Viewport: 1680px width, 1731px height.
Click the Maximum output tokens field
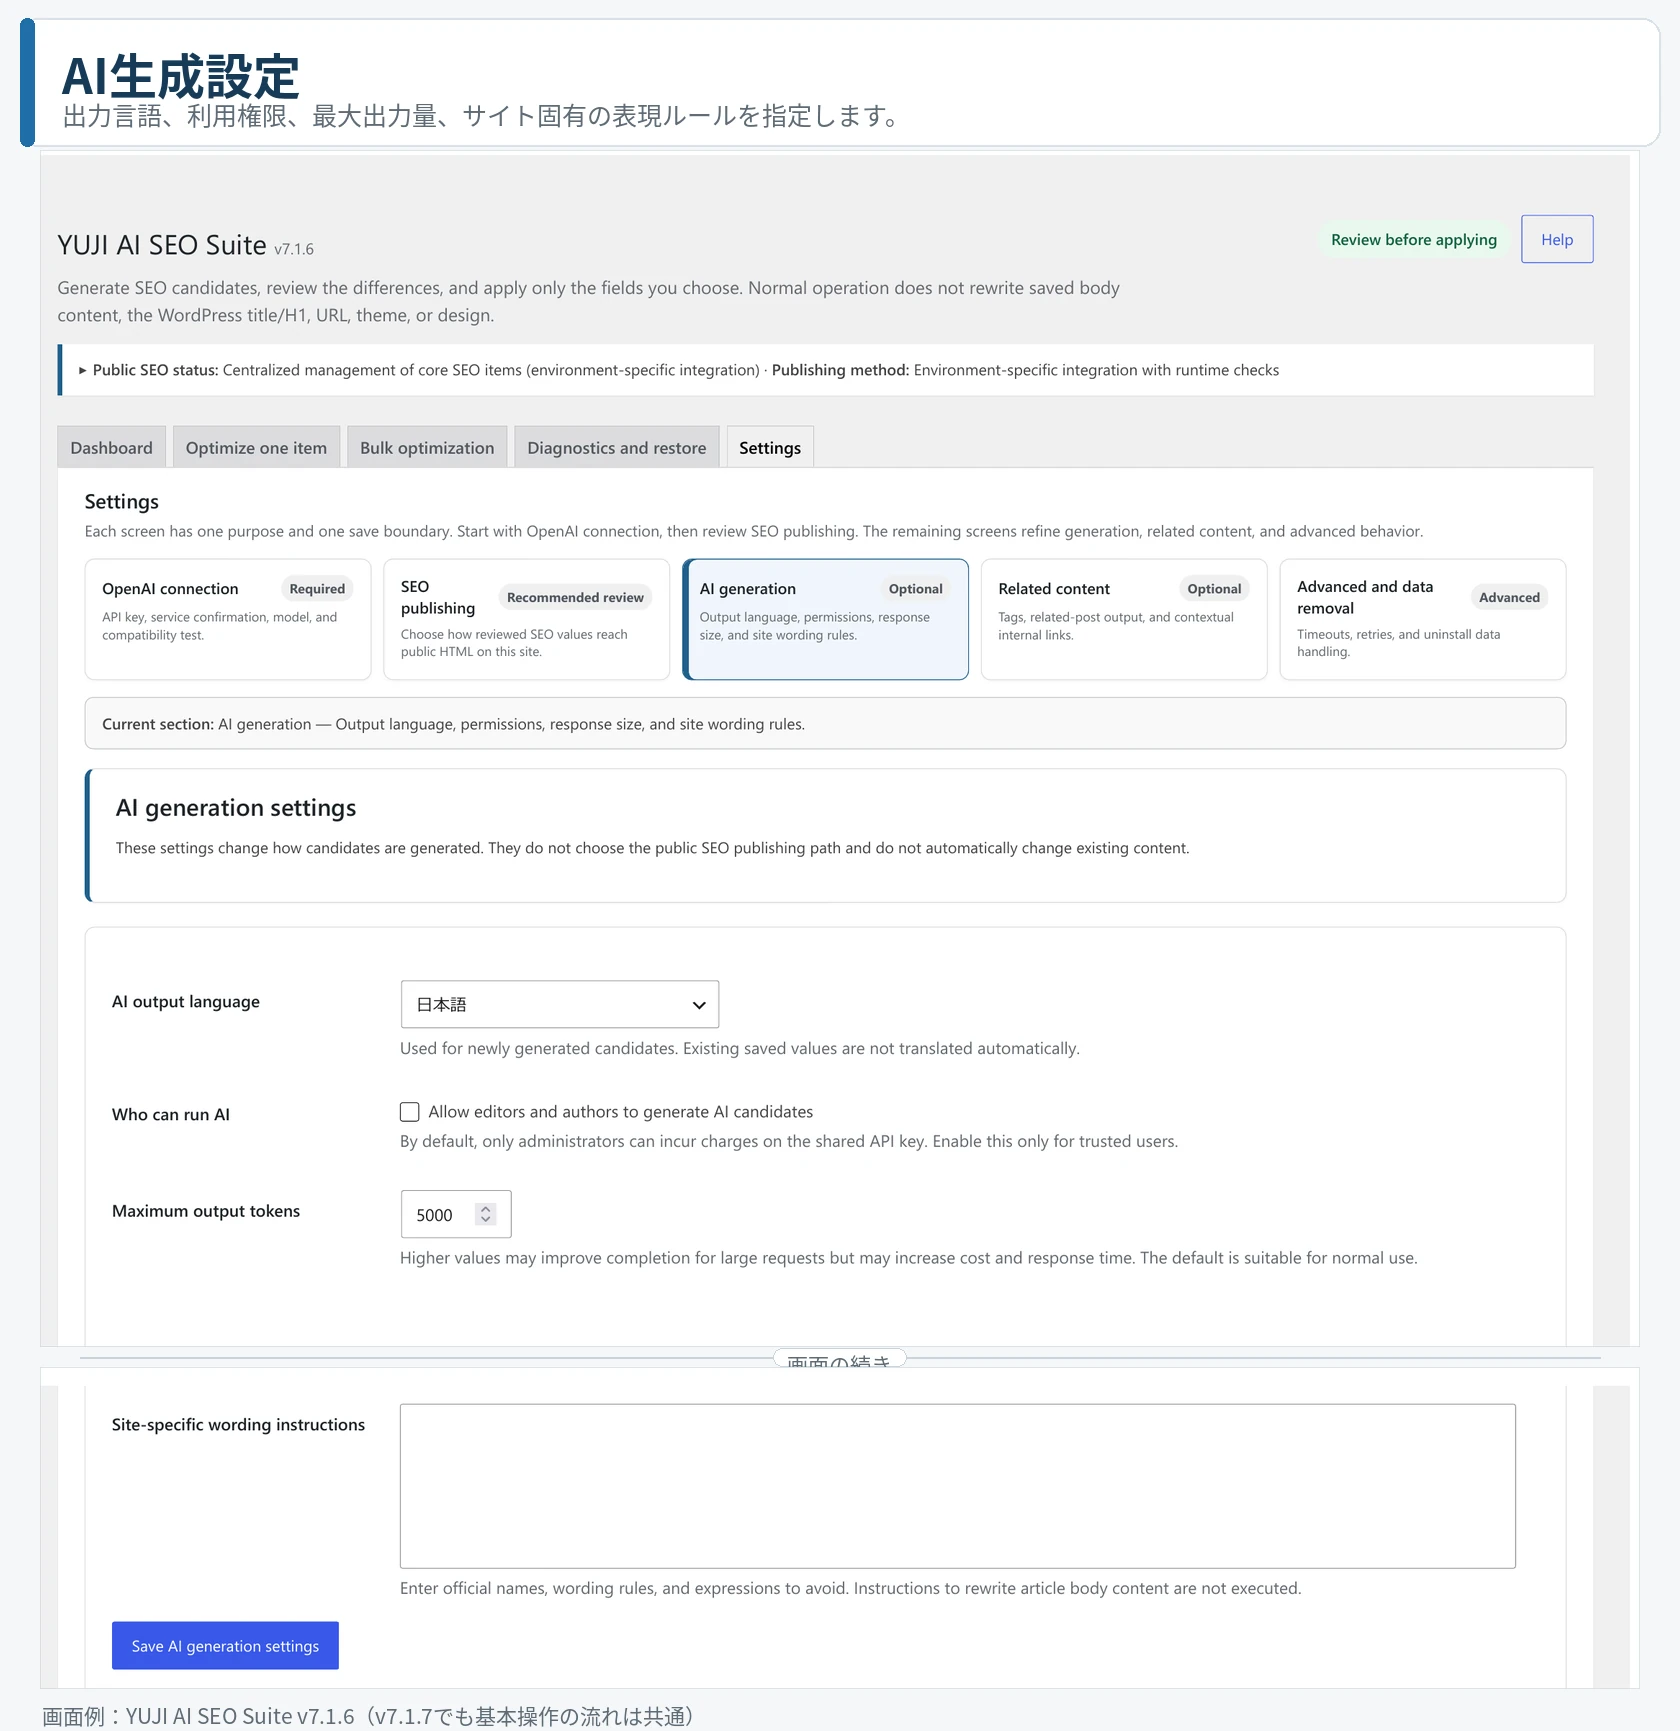point(456,1214)
